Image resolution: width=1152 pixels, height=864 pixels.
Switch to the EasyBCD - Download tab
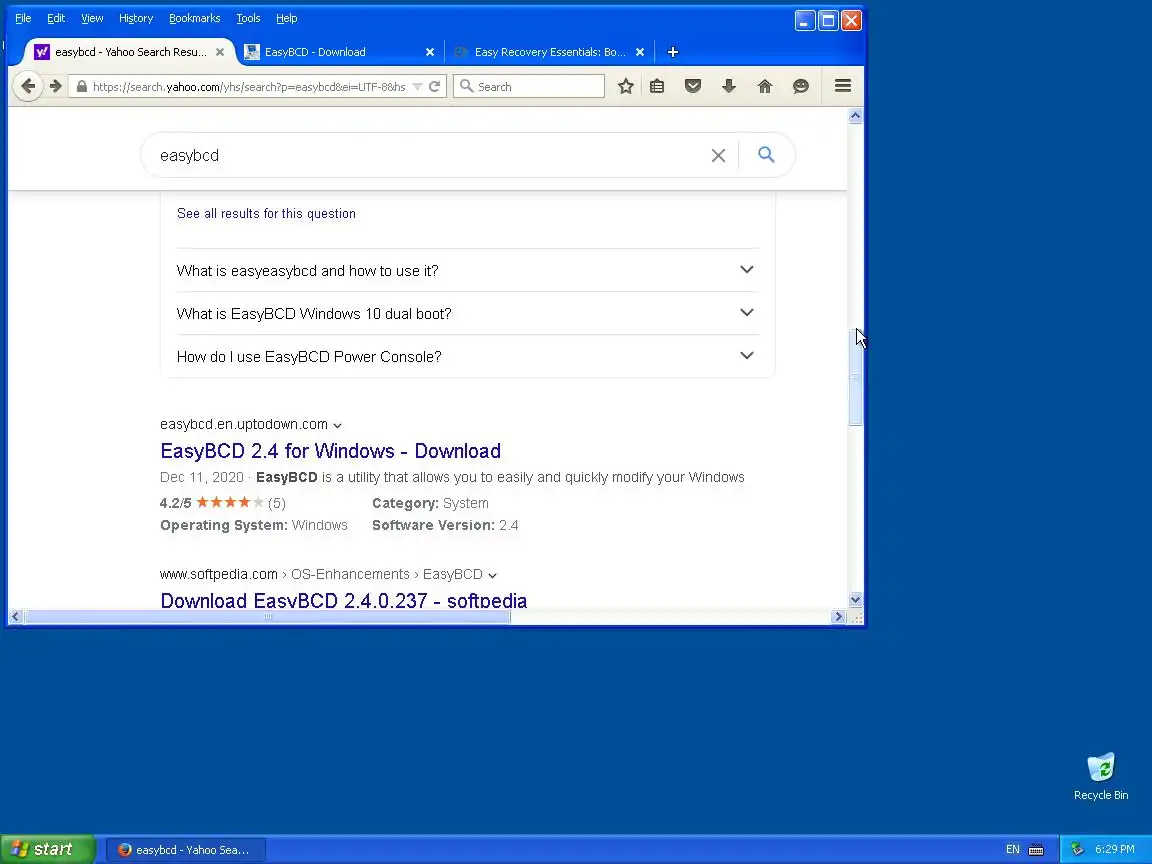coord(340,52)
